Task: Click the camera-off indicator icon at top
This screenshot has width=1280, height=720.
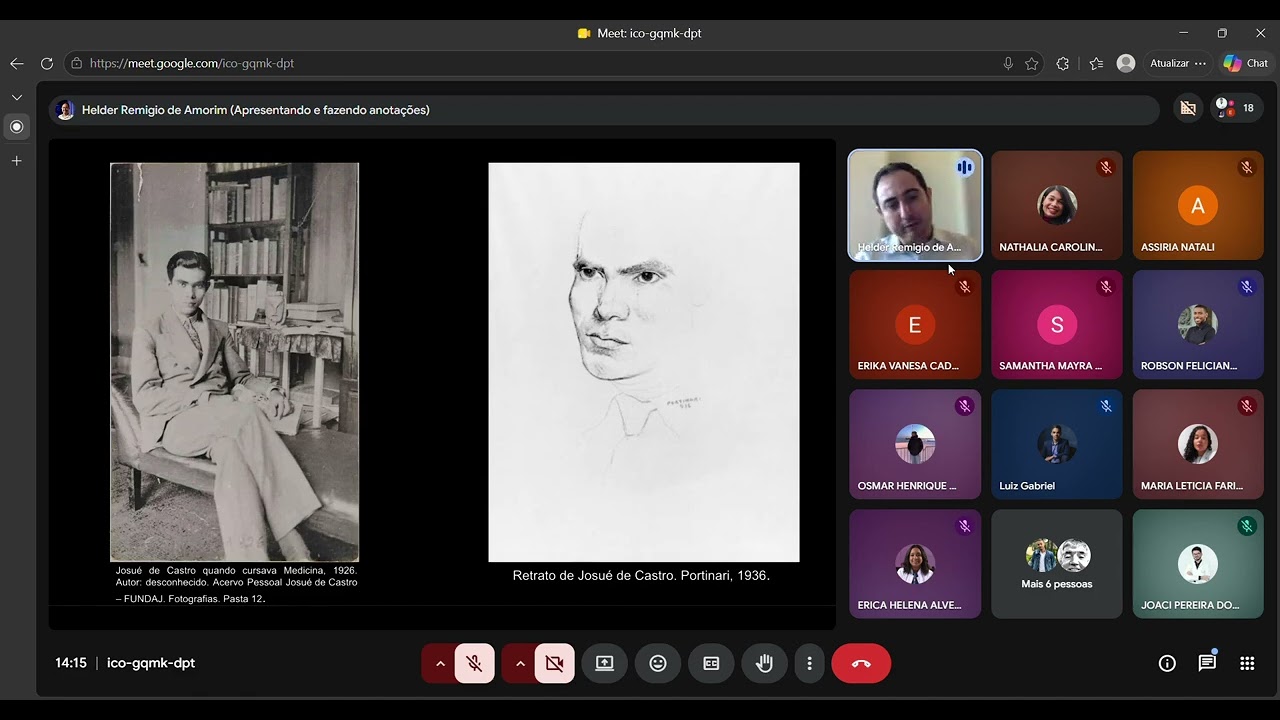Action: 1188,108
